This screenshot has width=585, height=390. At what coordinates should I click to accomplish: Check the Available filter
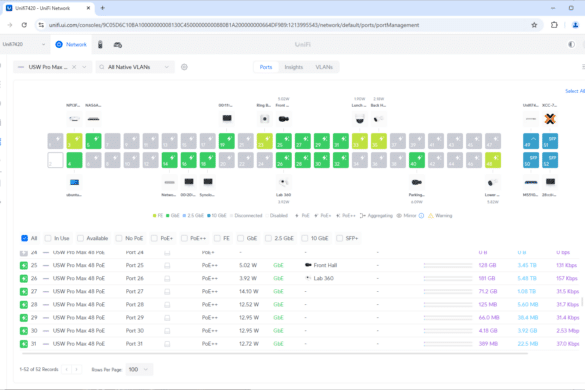80,238
